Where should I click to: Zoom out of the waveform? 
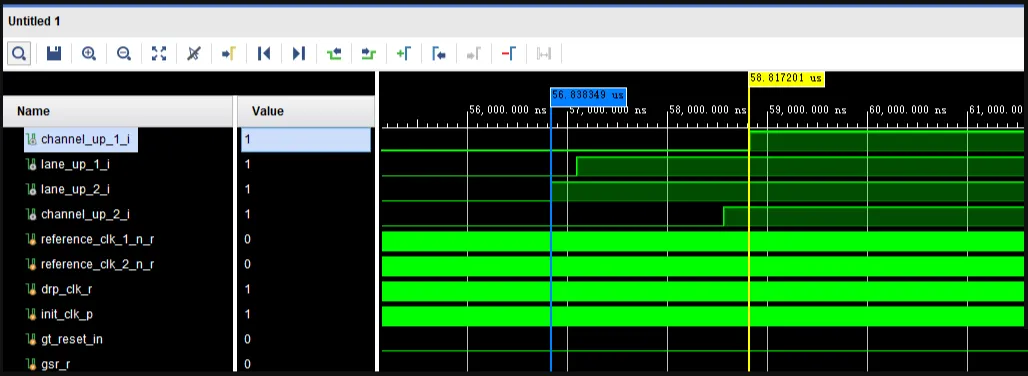click(x=124, y=54)
